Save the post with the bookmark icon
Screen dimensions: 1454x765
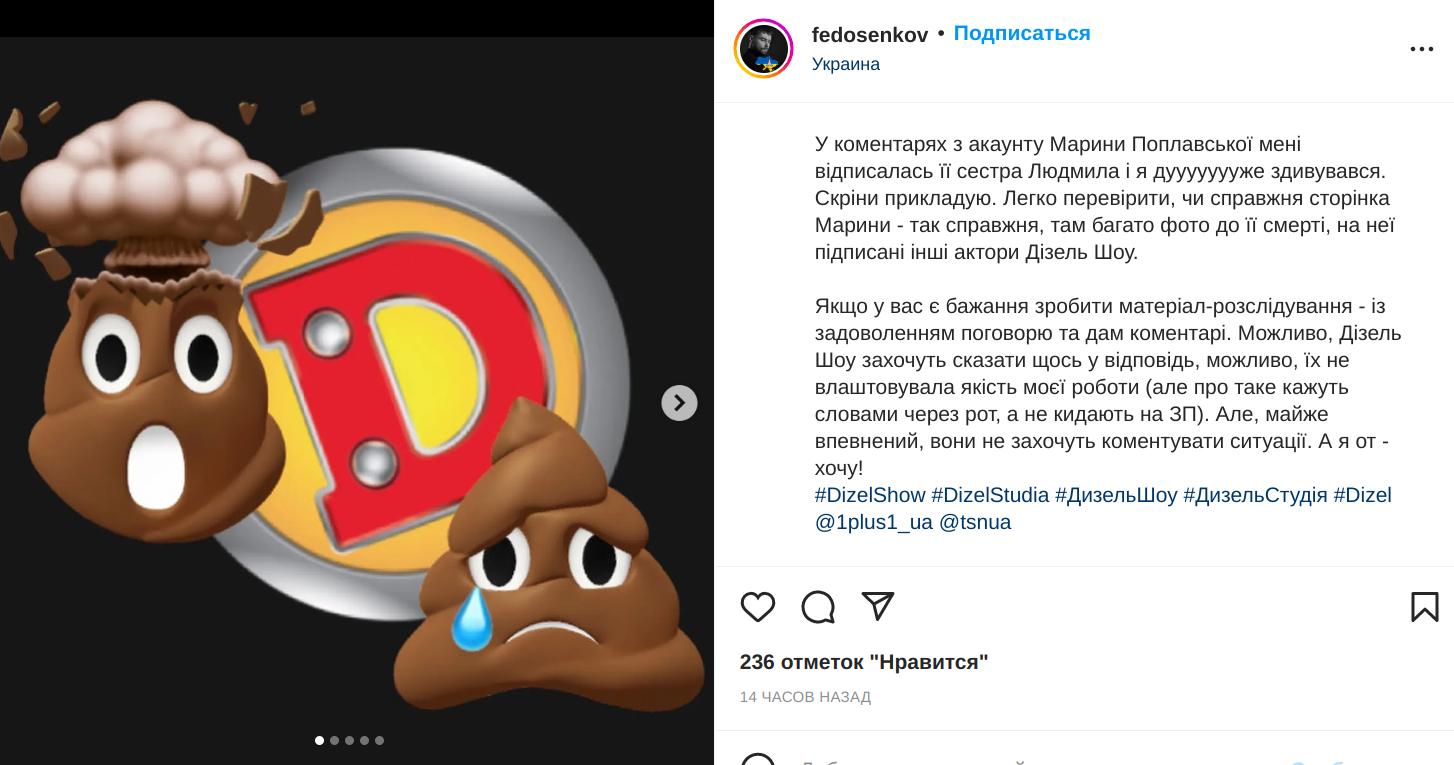point(1424,606)
